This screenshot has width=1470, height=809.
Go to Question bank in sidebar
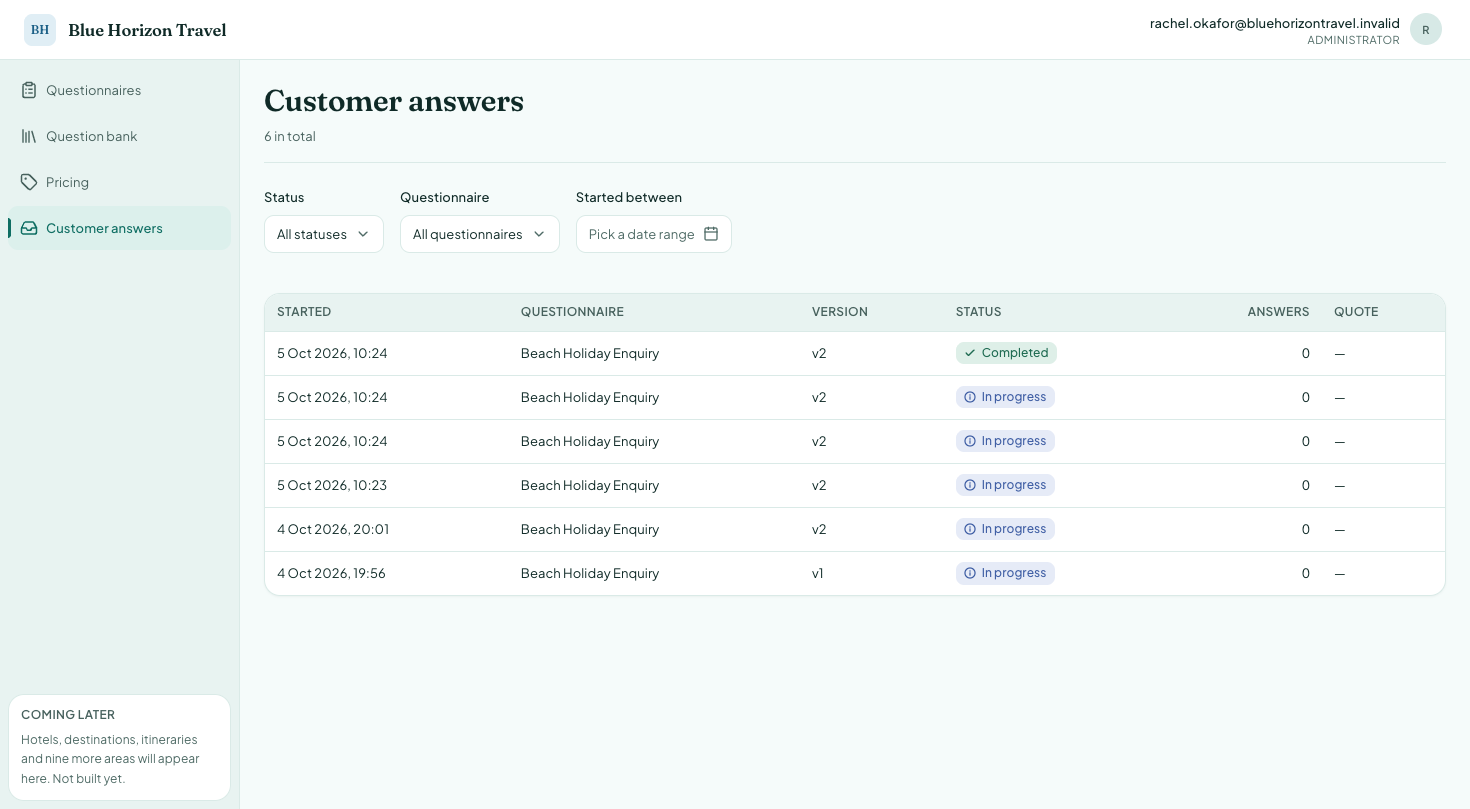coord(120,136)
